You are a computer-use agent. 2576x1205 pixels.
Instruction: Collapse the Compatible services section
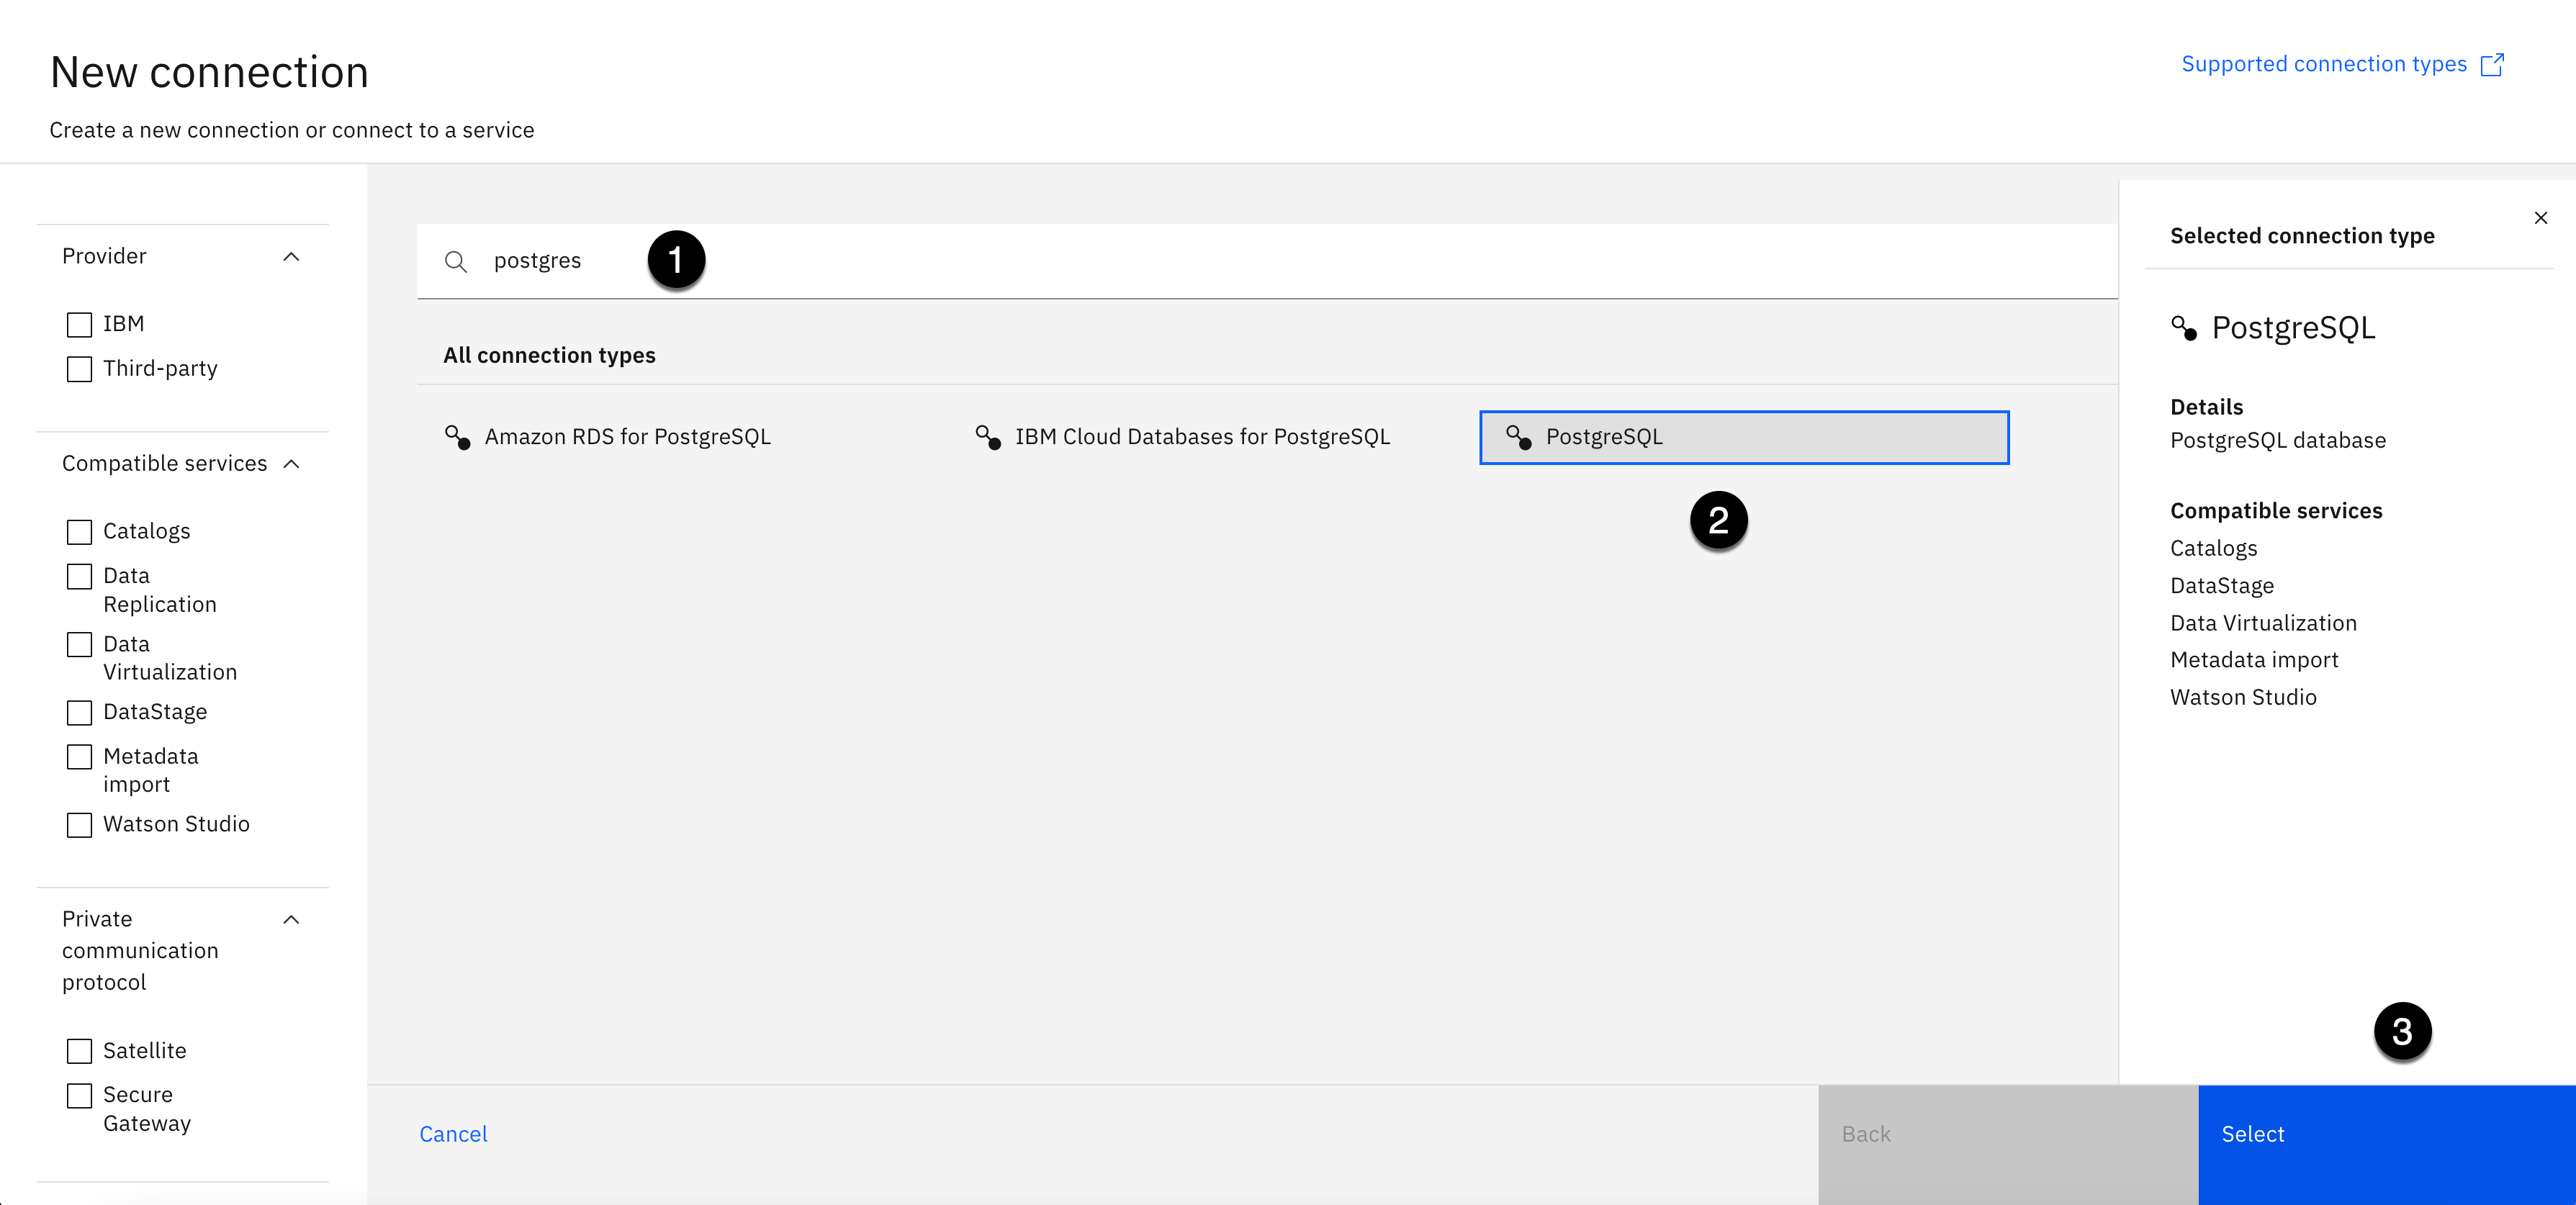(x=291, y=464)
